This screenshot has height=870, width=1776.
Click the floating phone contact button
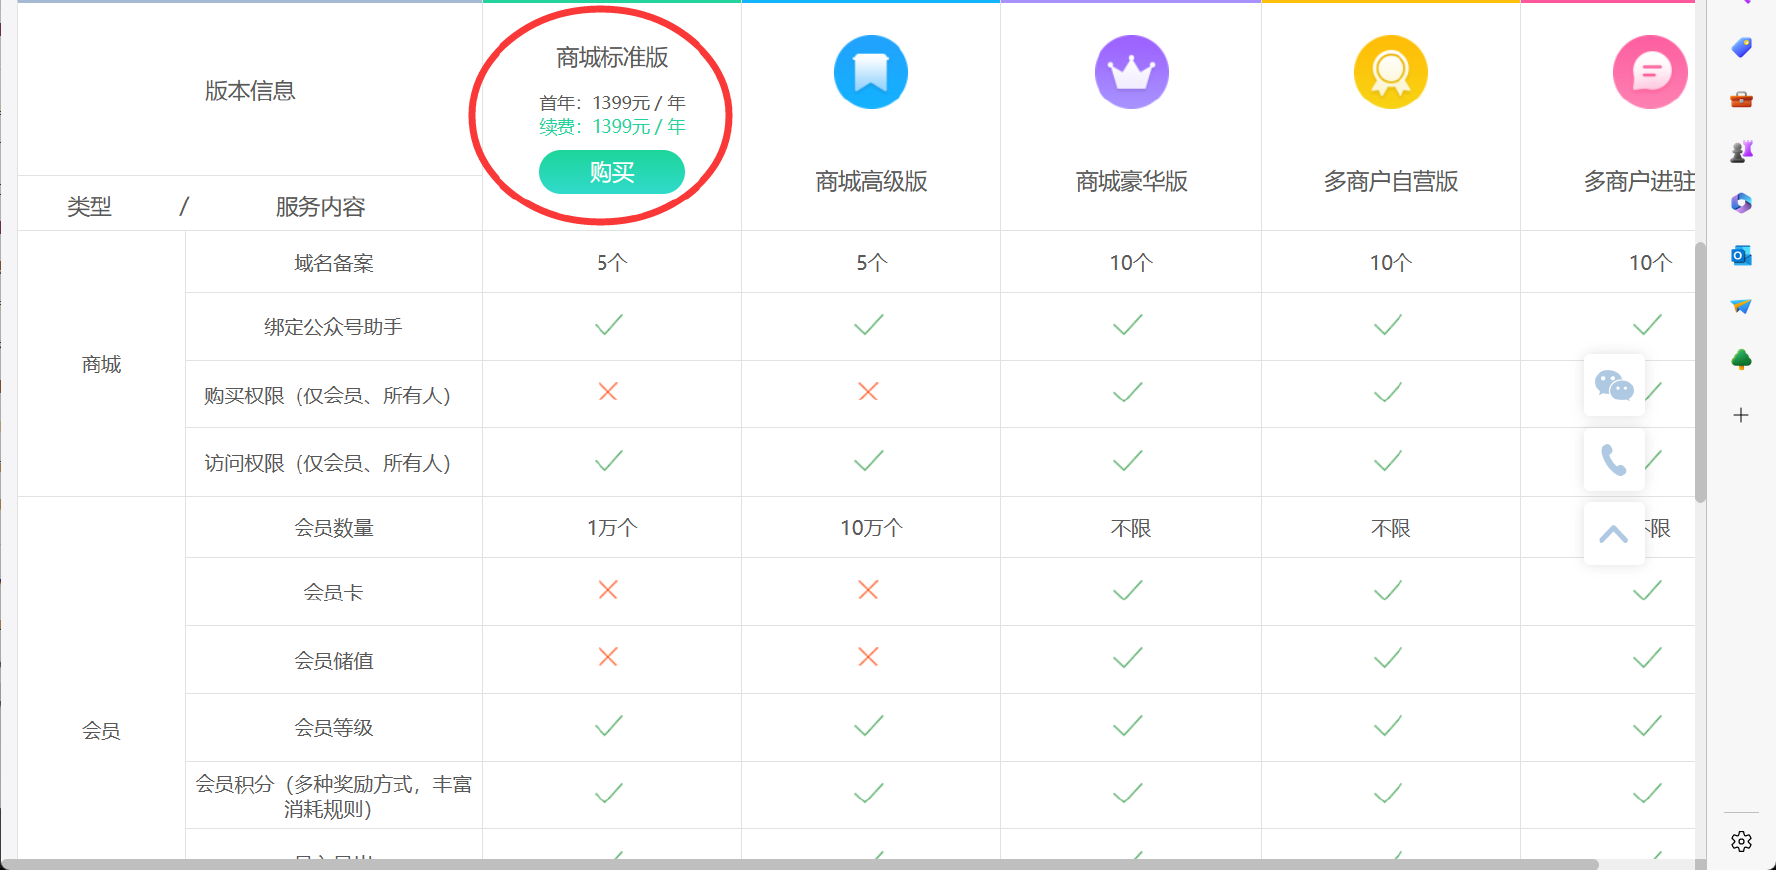coord(1614,460)
